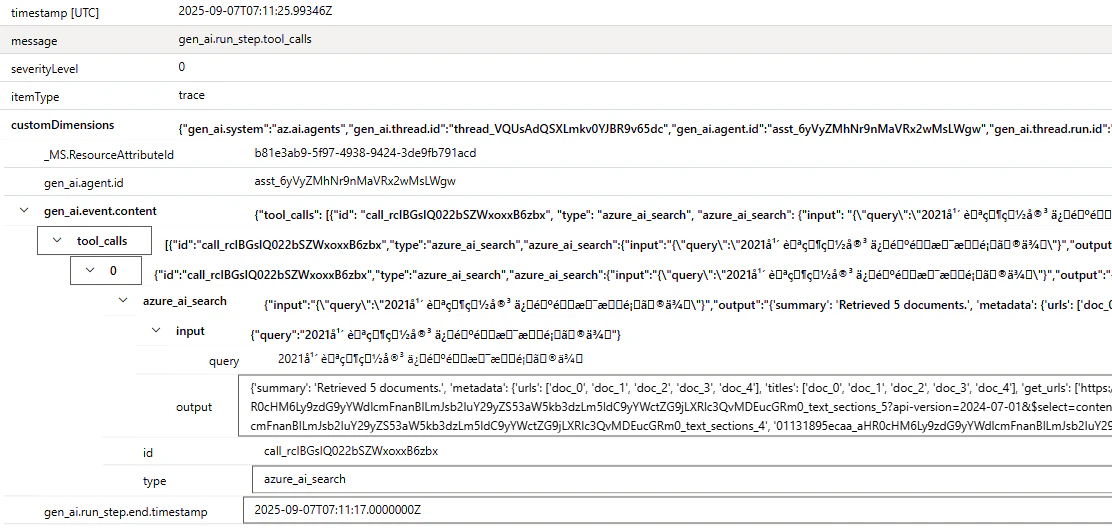
Task: Click the JSON value beside item 0
Action: pos(633,274)
